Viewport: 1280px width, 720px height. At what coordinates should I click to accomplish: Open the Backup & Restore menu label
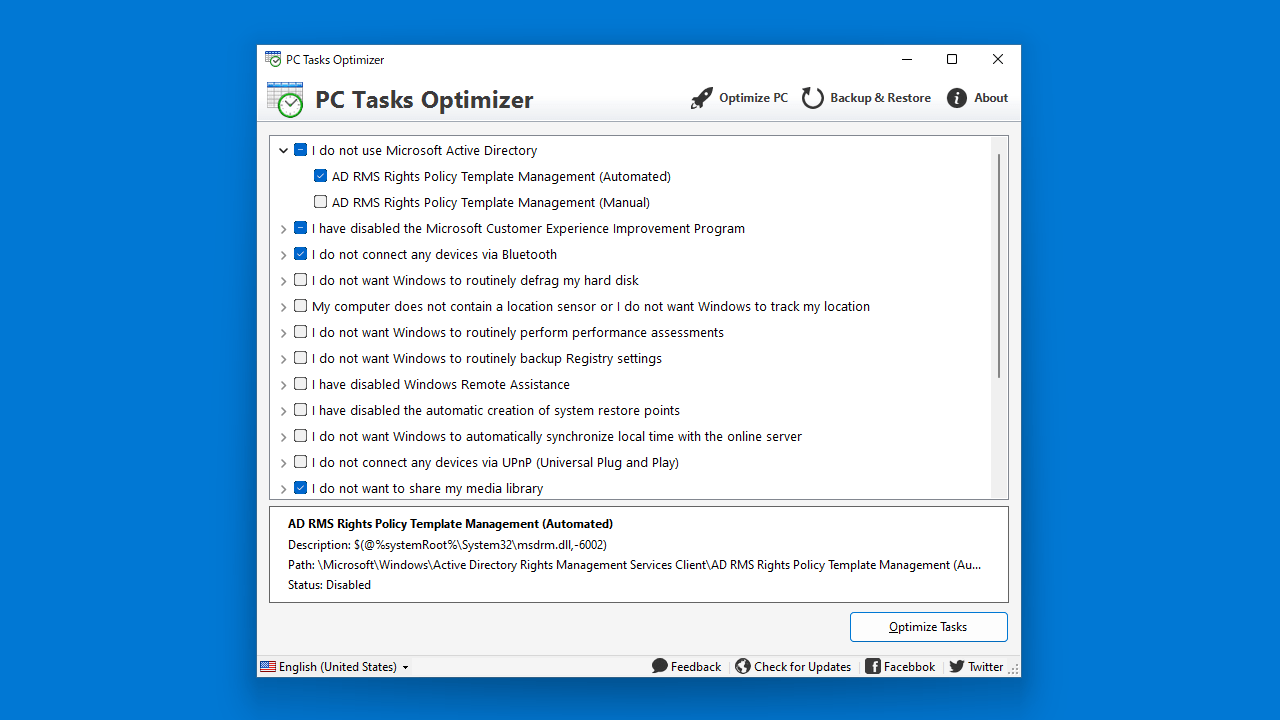point(880,98)
